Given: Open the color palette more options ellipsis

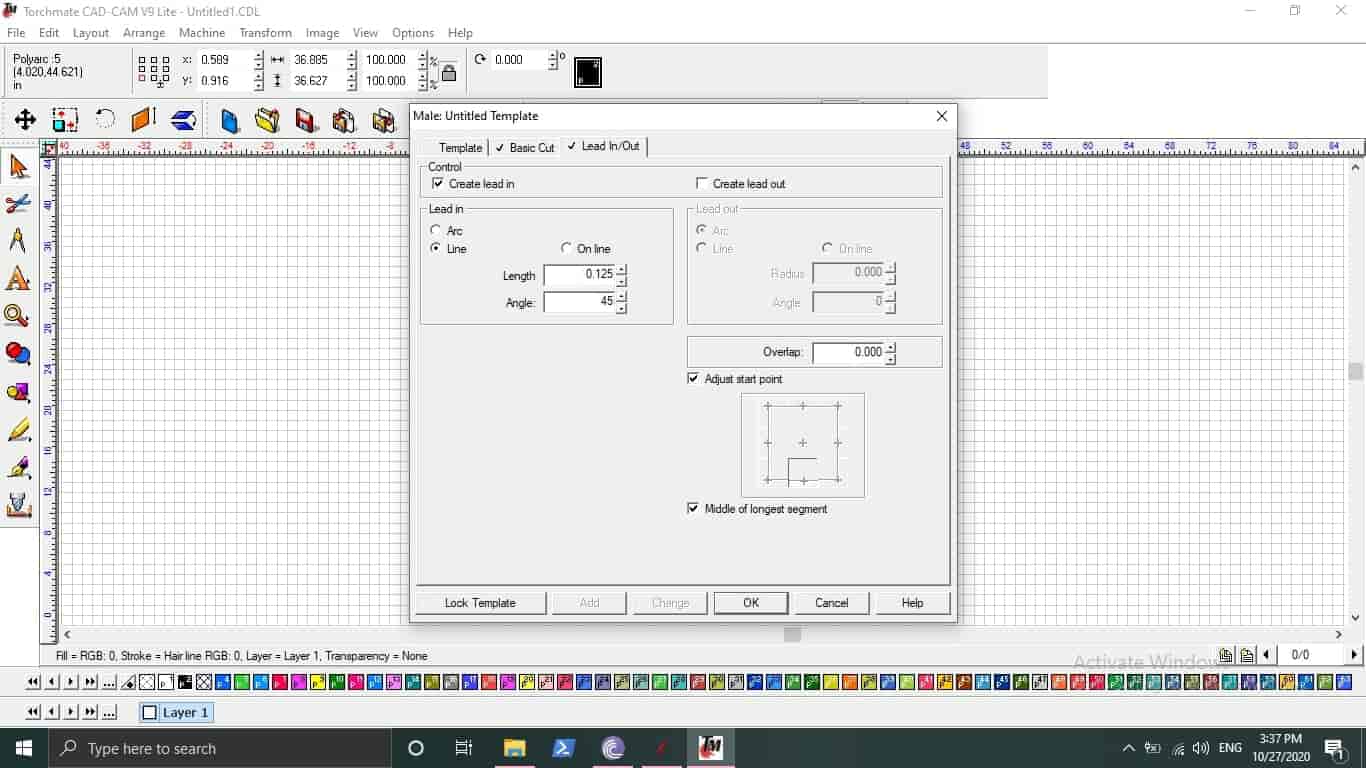Looking at the screenshot, I should coord(110,683).
